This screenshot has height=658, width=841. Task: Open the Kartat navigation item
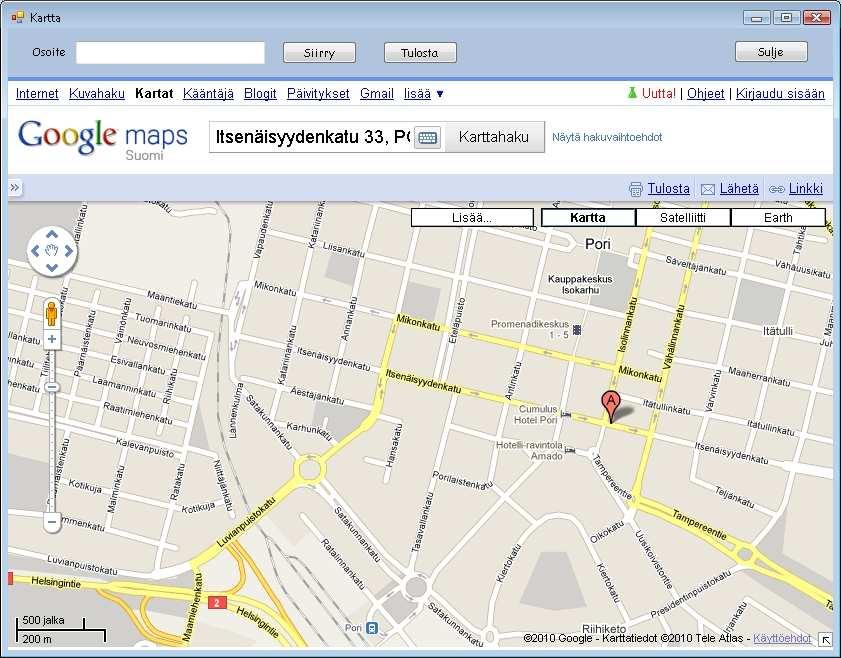(x=154, y=93)
